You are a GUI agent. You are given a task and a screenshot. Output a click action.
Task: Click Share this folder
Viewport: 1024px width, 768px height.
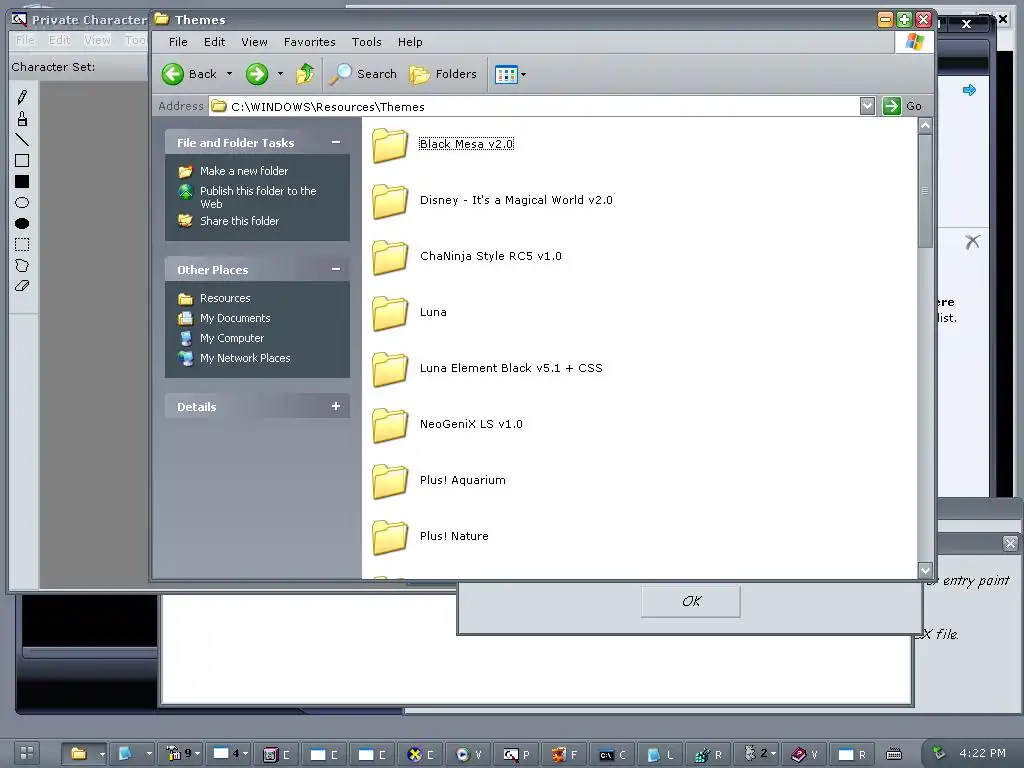pos(239,221)
